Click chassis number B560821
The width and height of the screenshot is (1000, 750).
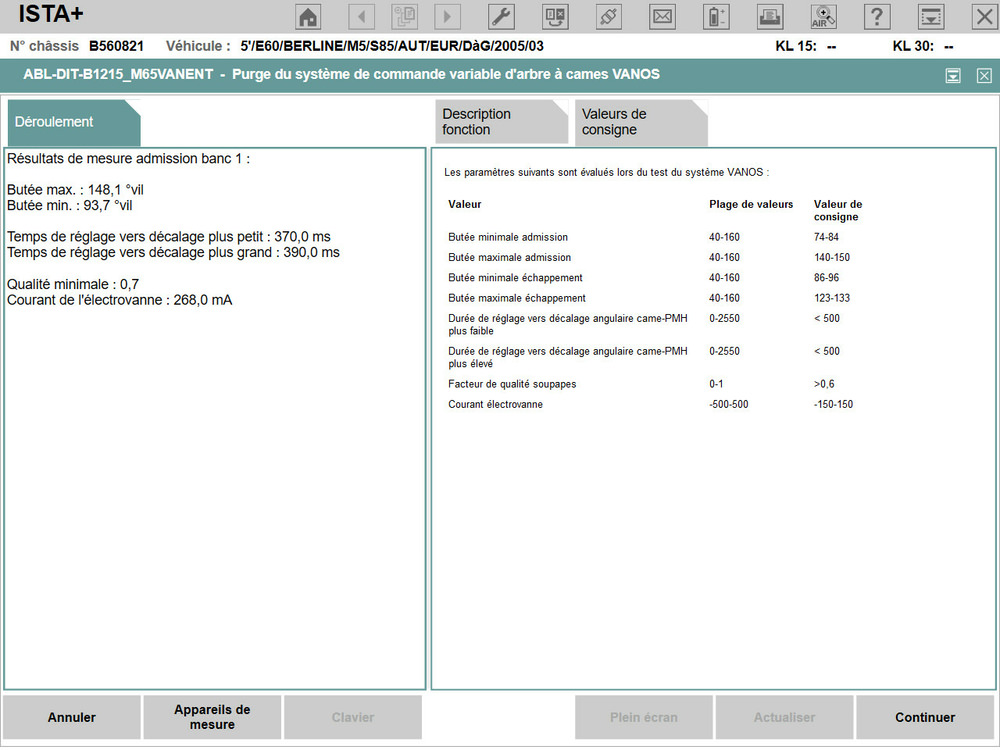[x=116, y=46]
